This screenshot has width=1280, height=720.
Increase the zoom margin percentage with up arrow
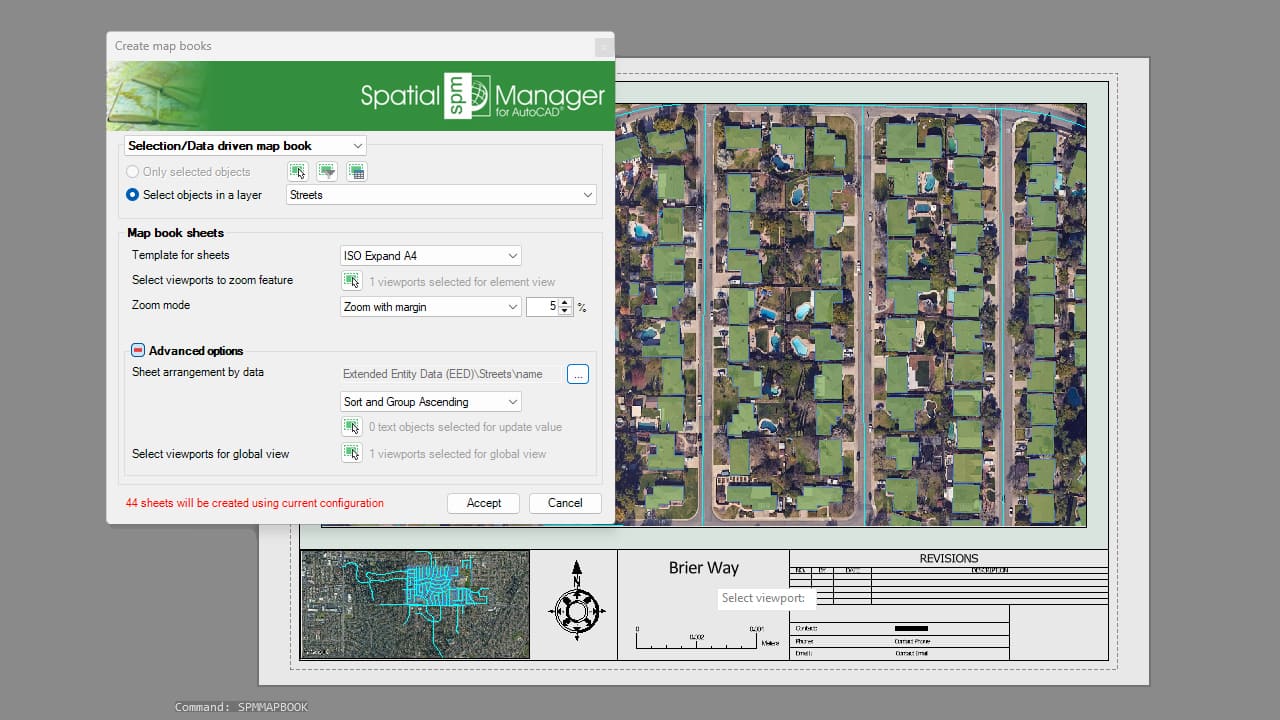[x=565, y=303]
